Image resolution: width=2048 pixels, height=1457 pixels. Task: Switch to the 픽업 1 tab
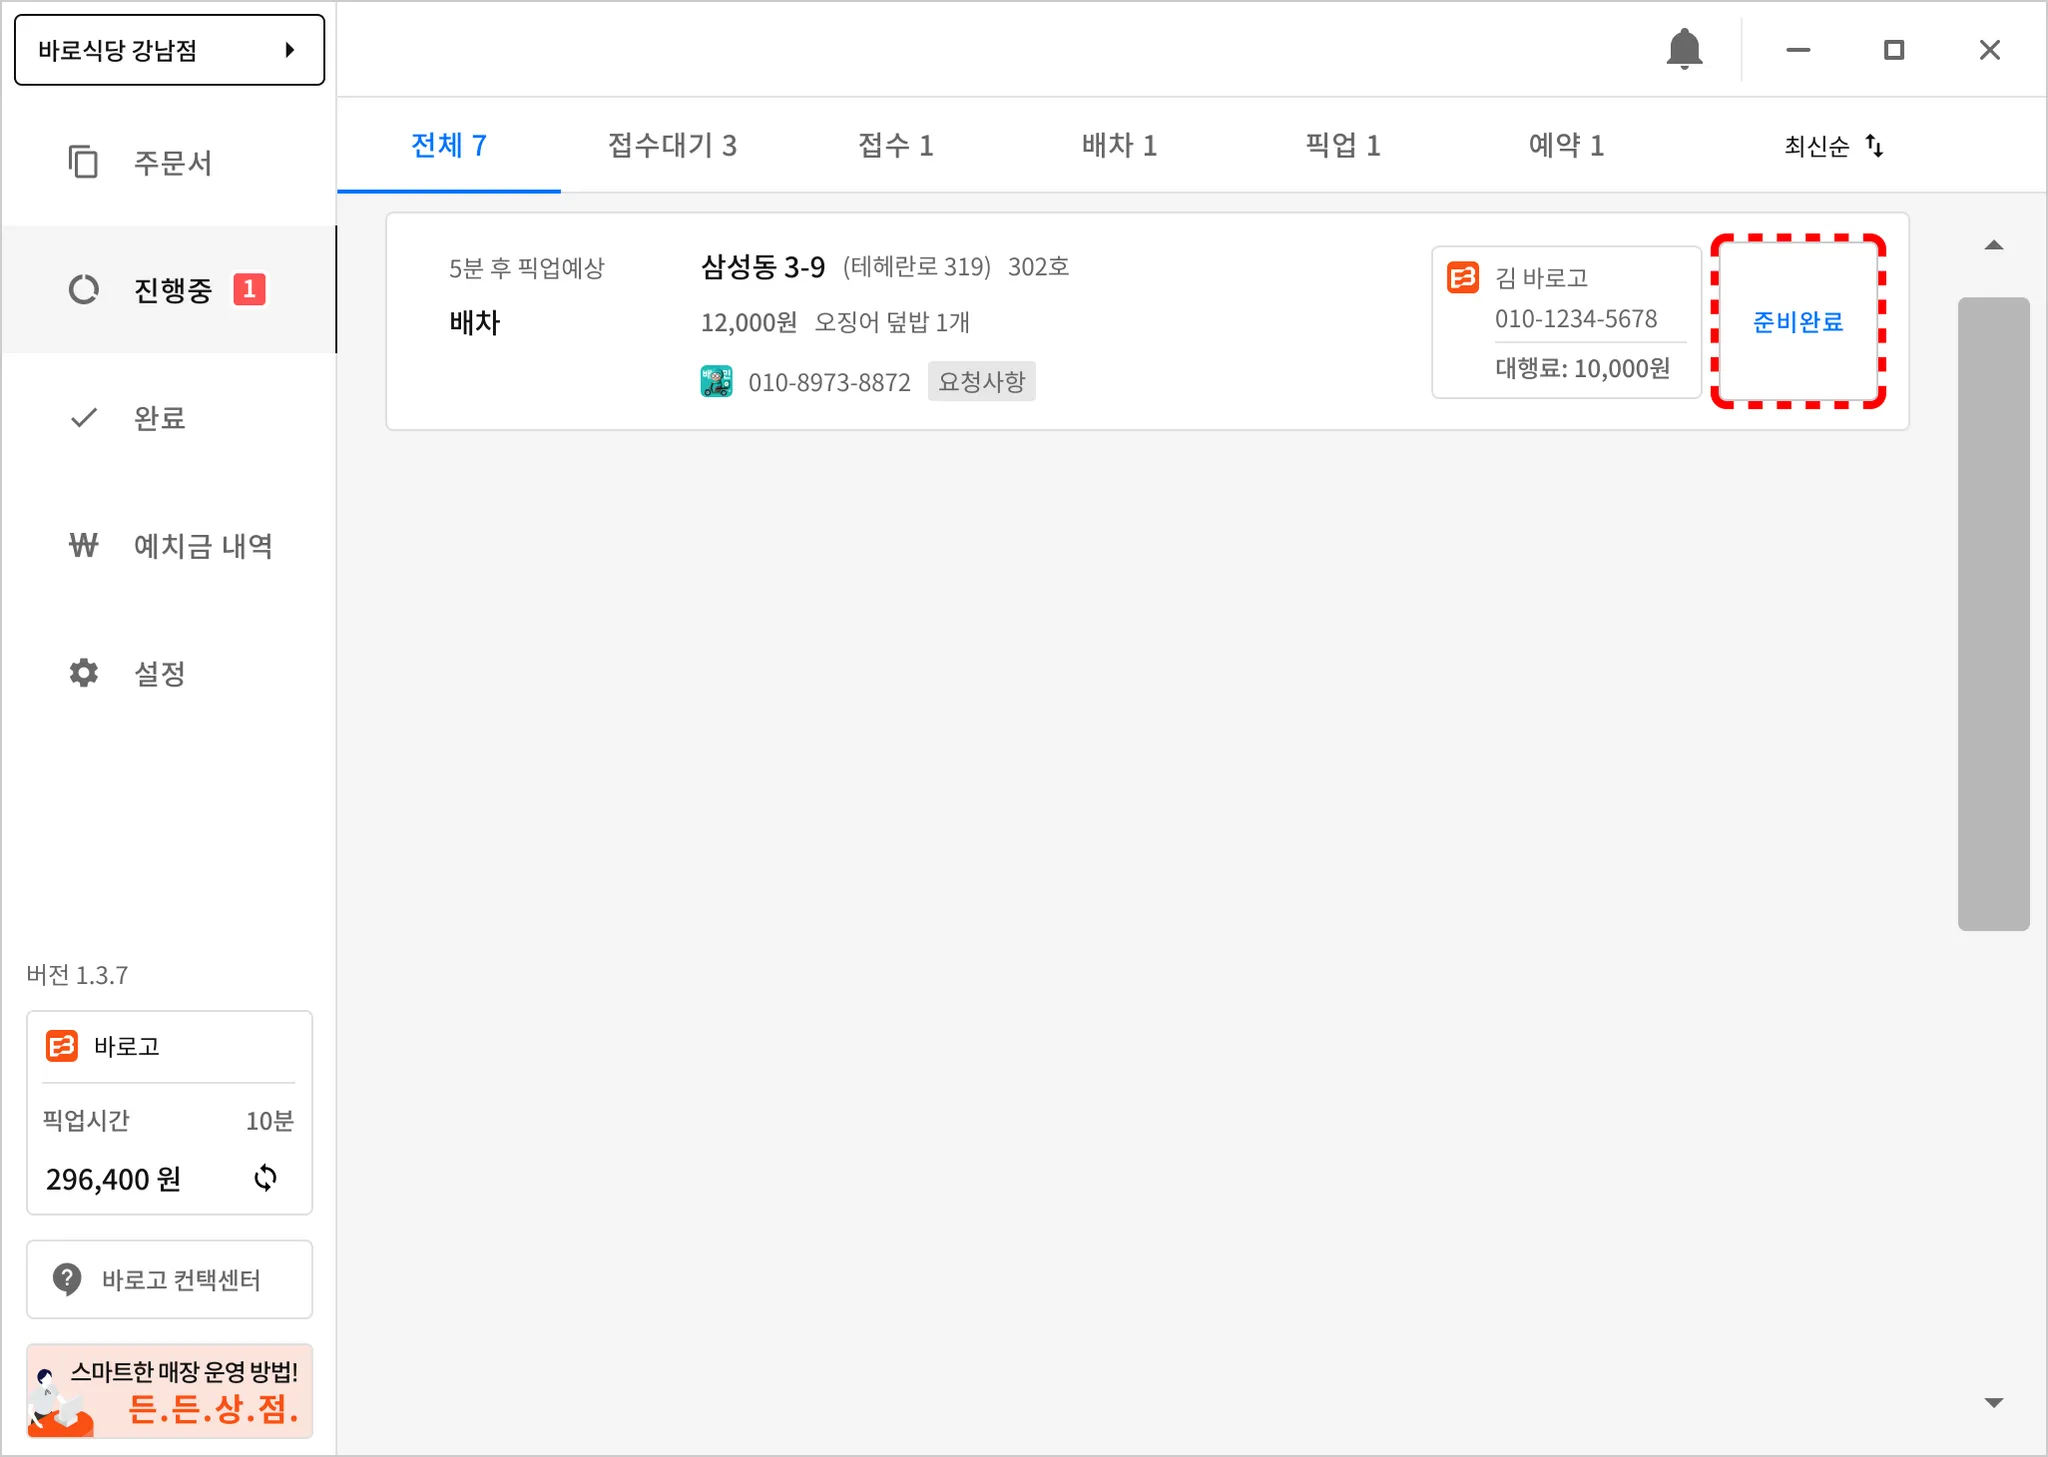(x=1342, y=146)
